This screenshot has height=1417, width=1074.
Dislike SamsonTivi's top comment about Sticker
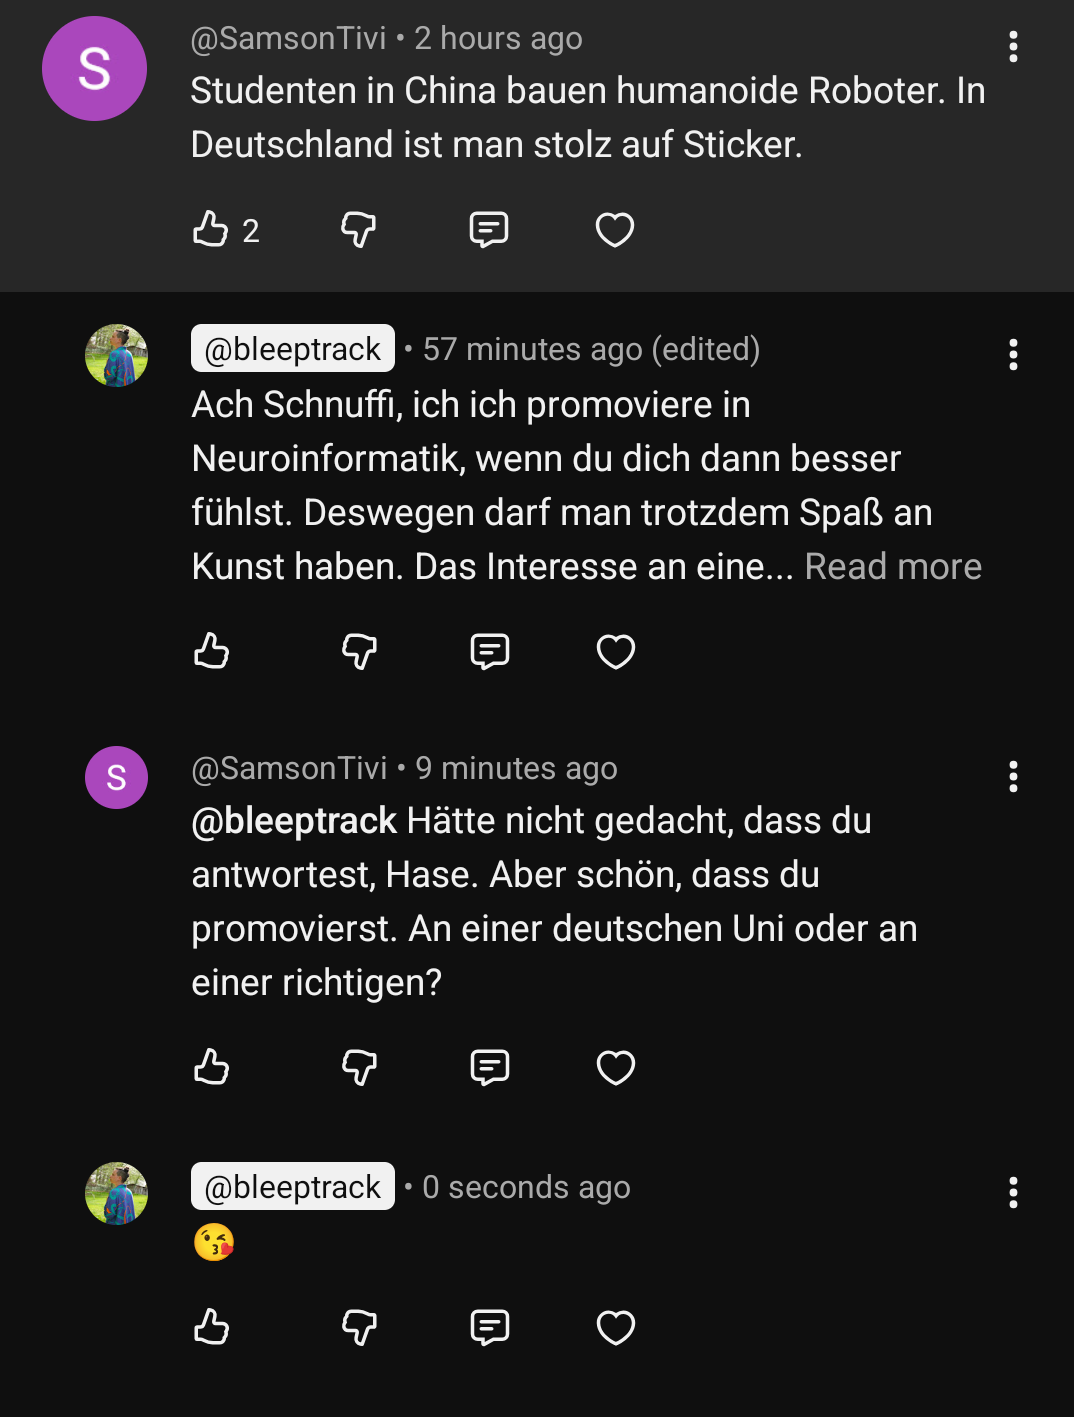click(358, 229)
